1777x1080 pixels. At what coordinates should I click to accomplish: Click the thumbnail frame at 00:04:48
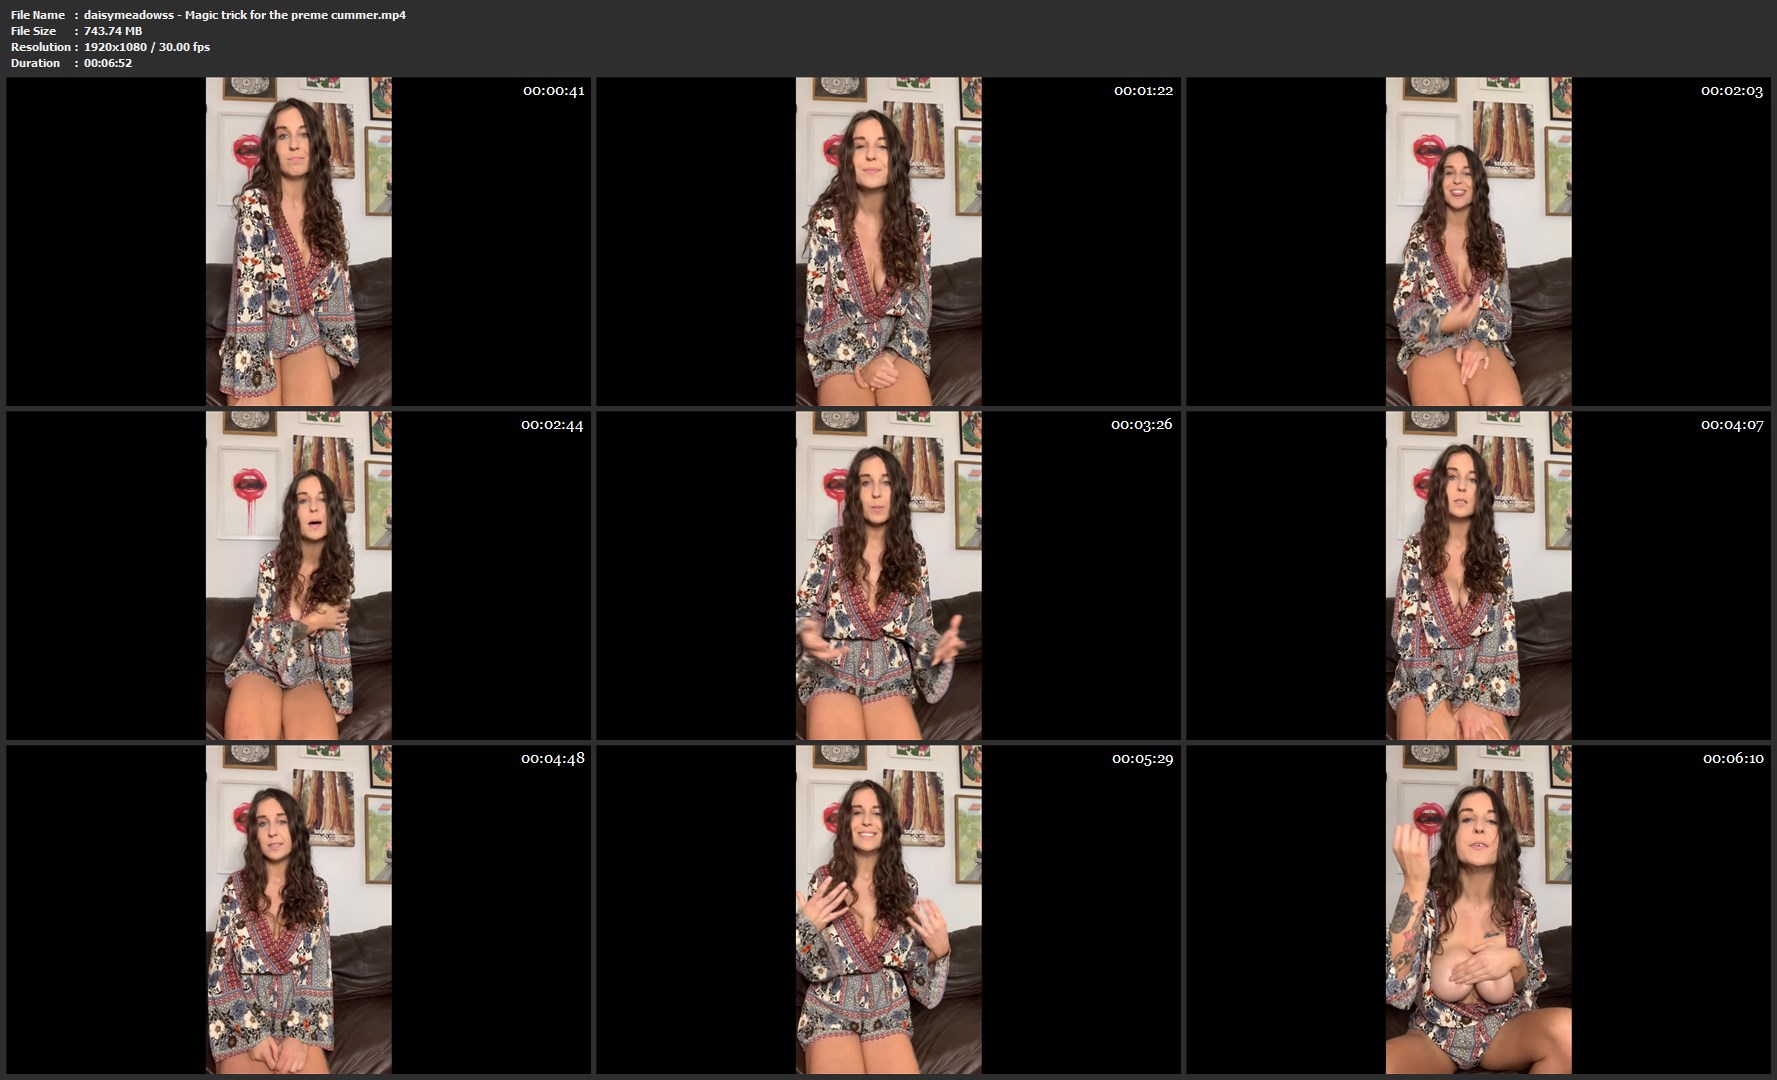click(298, 909)
